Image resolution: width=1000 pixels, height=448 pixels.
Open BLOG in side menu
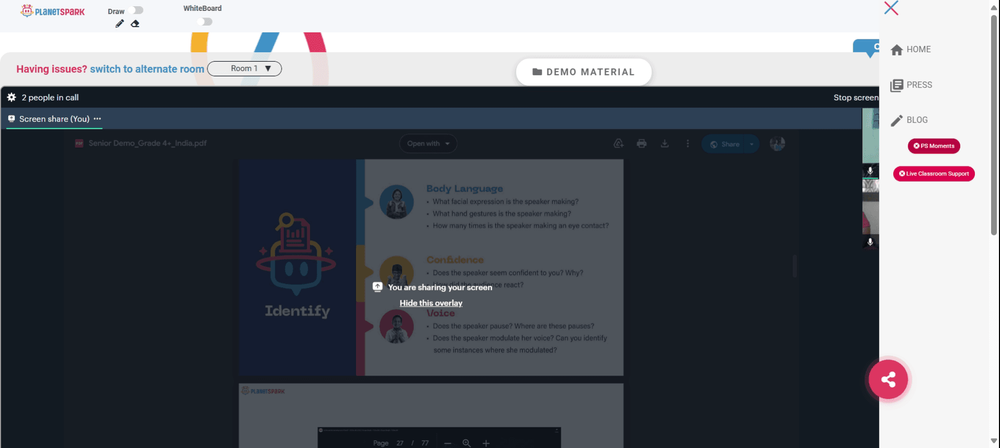tap(909, 120)
